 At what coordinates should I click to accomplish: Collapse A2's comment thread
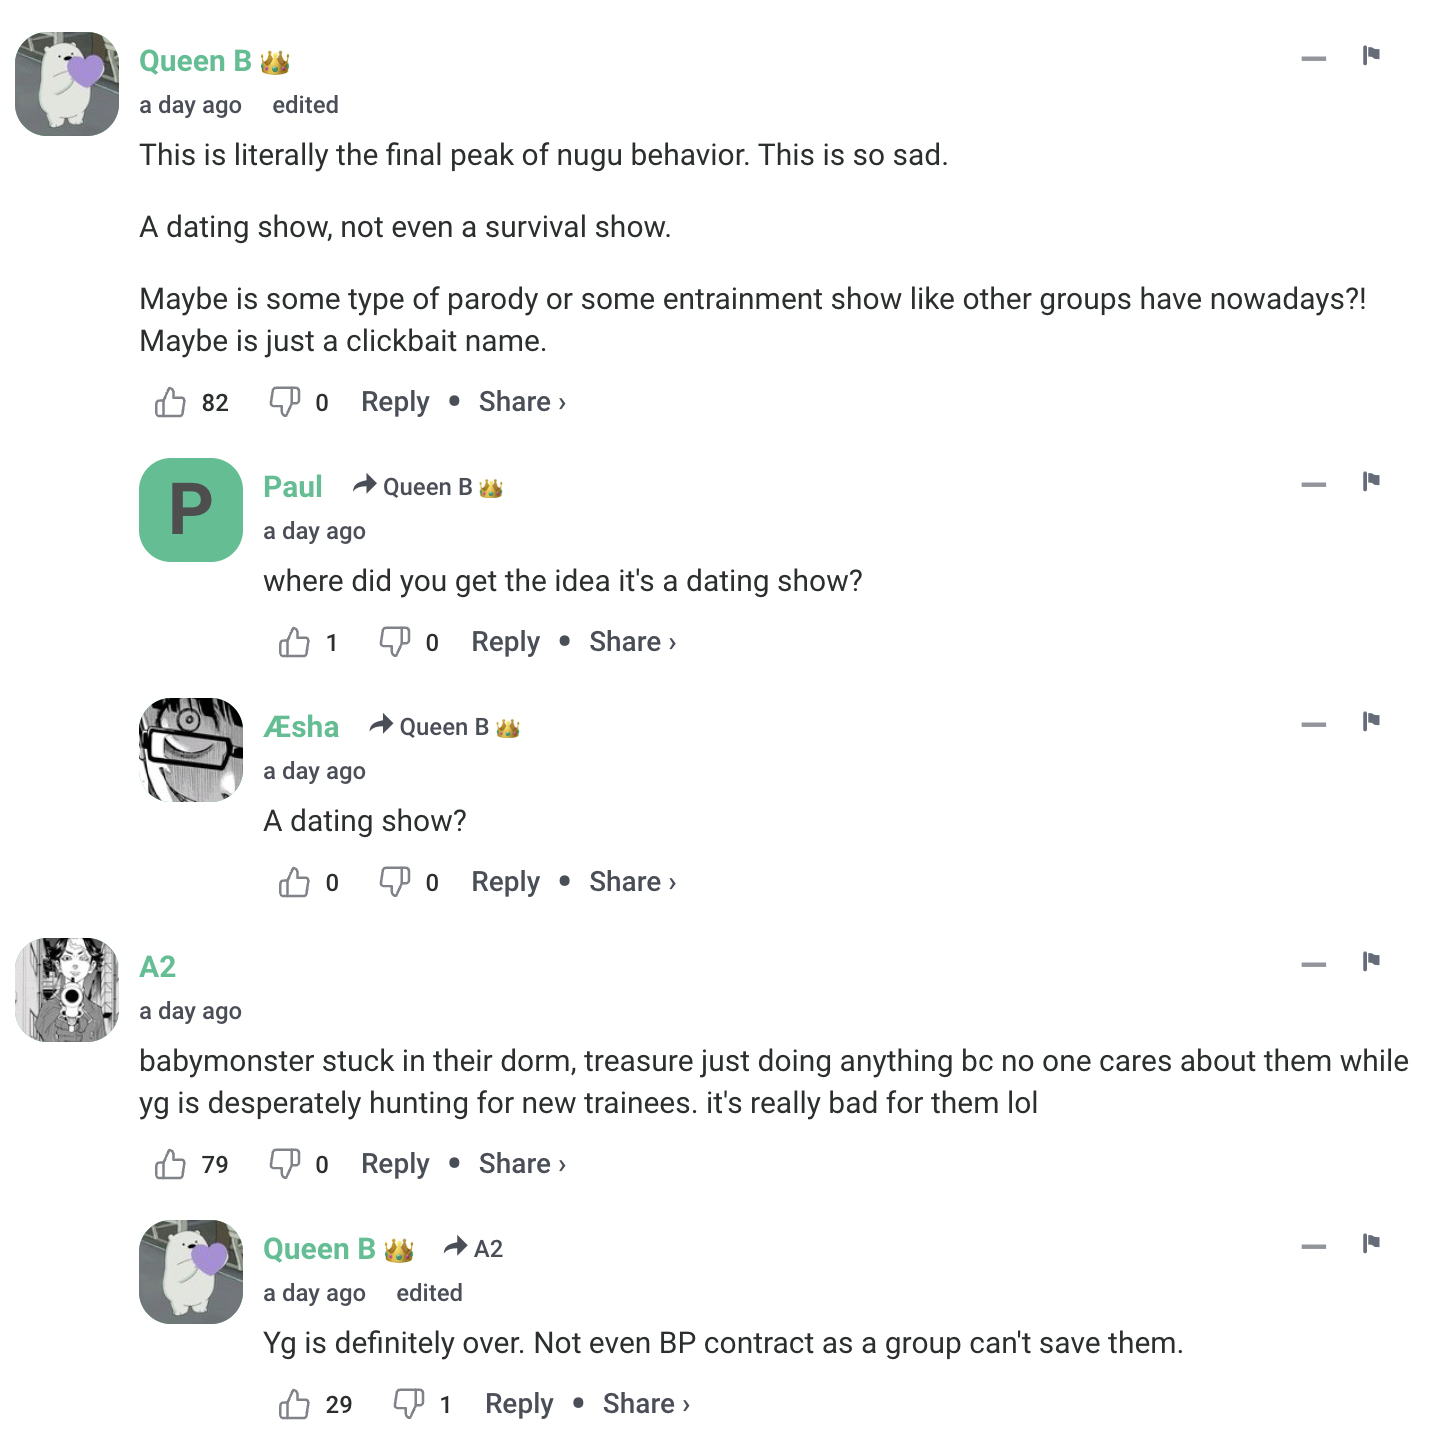click(1313, 965)
